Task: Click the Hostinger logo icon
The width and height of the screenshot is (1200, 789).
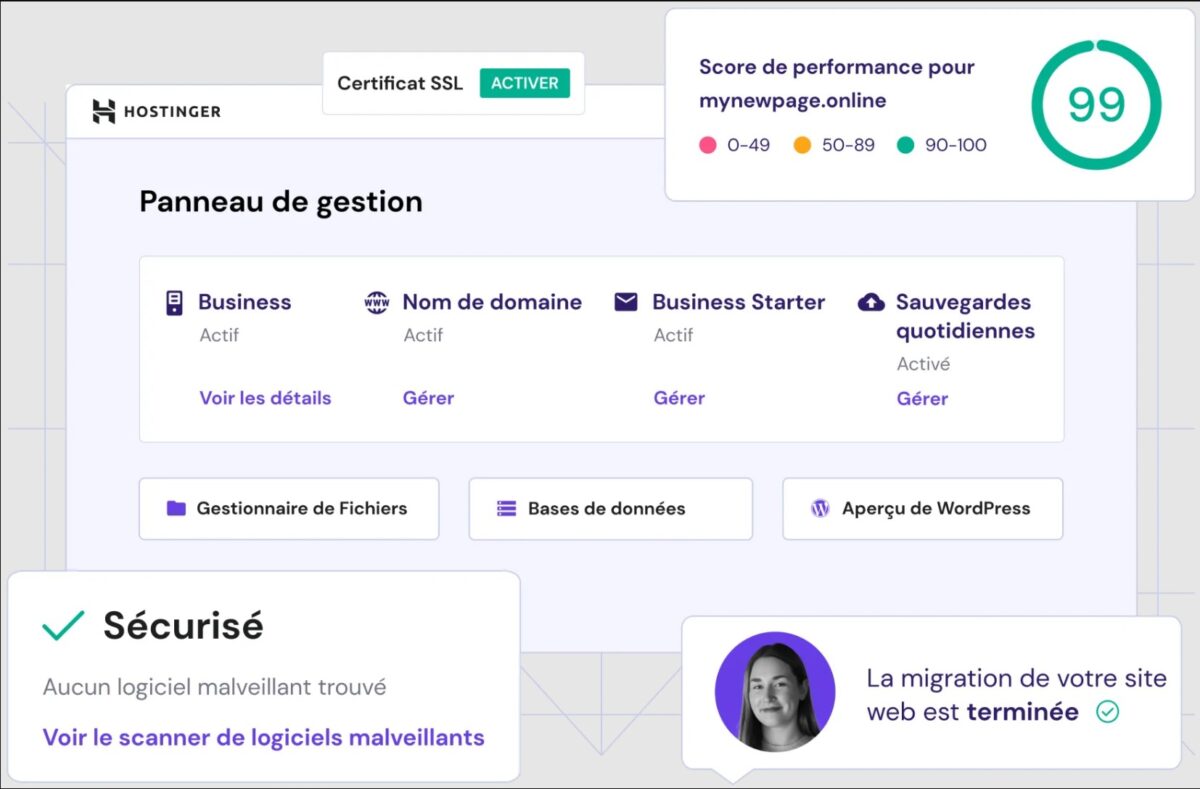Action: coord(104,111)
